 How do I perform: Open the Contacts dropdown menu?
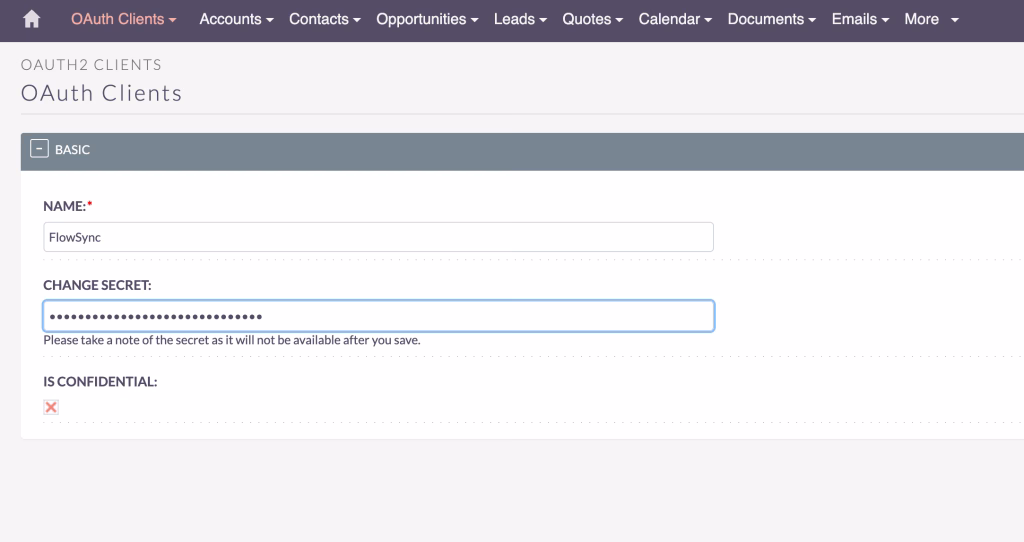pos(325,19)
